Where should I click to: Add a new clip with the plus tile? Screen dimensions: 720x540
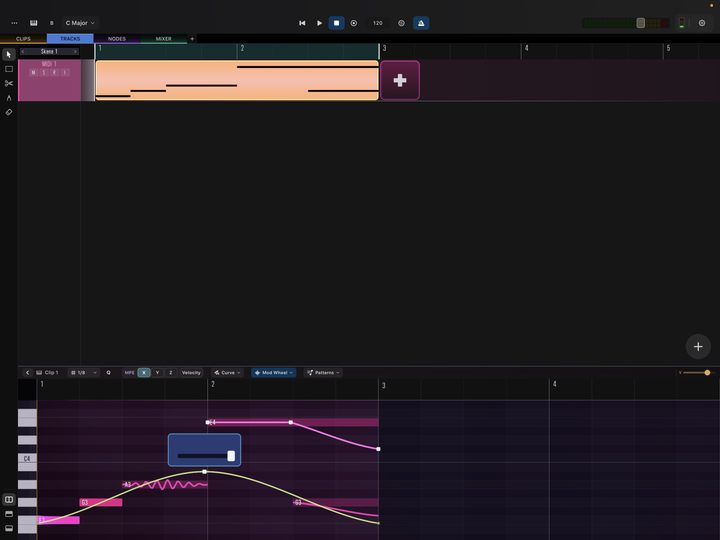tap(400, 80)
